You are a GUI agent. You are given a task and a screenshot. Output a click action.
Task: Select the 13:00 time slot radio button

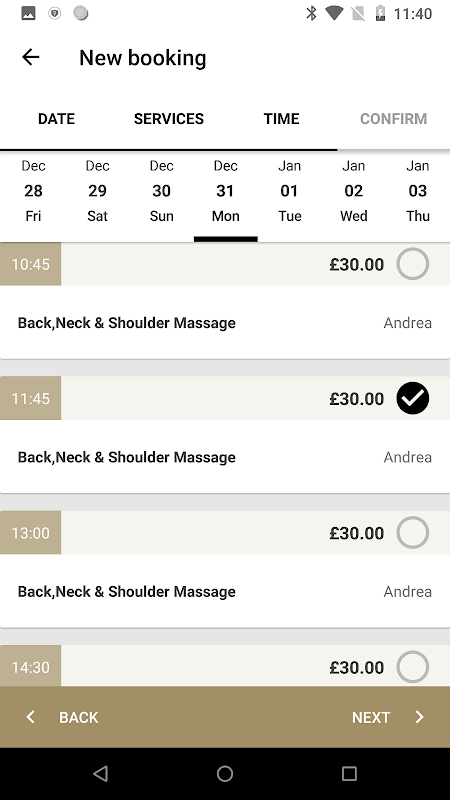tap(412, 532)
